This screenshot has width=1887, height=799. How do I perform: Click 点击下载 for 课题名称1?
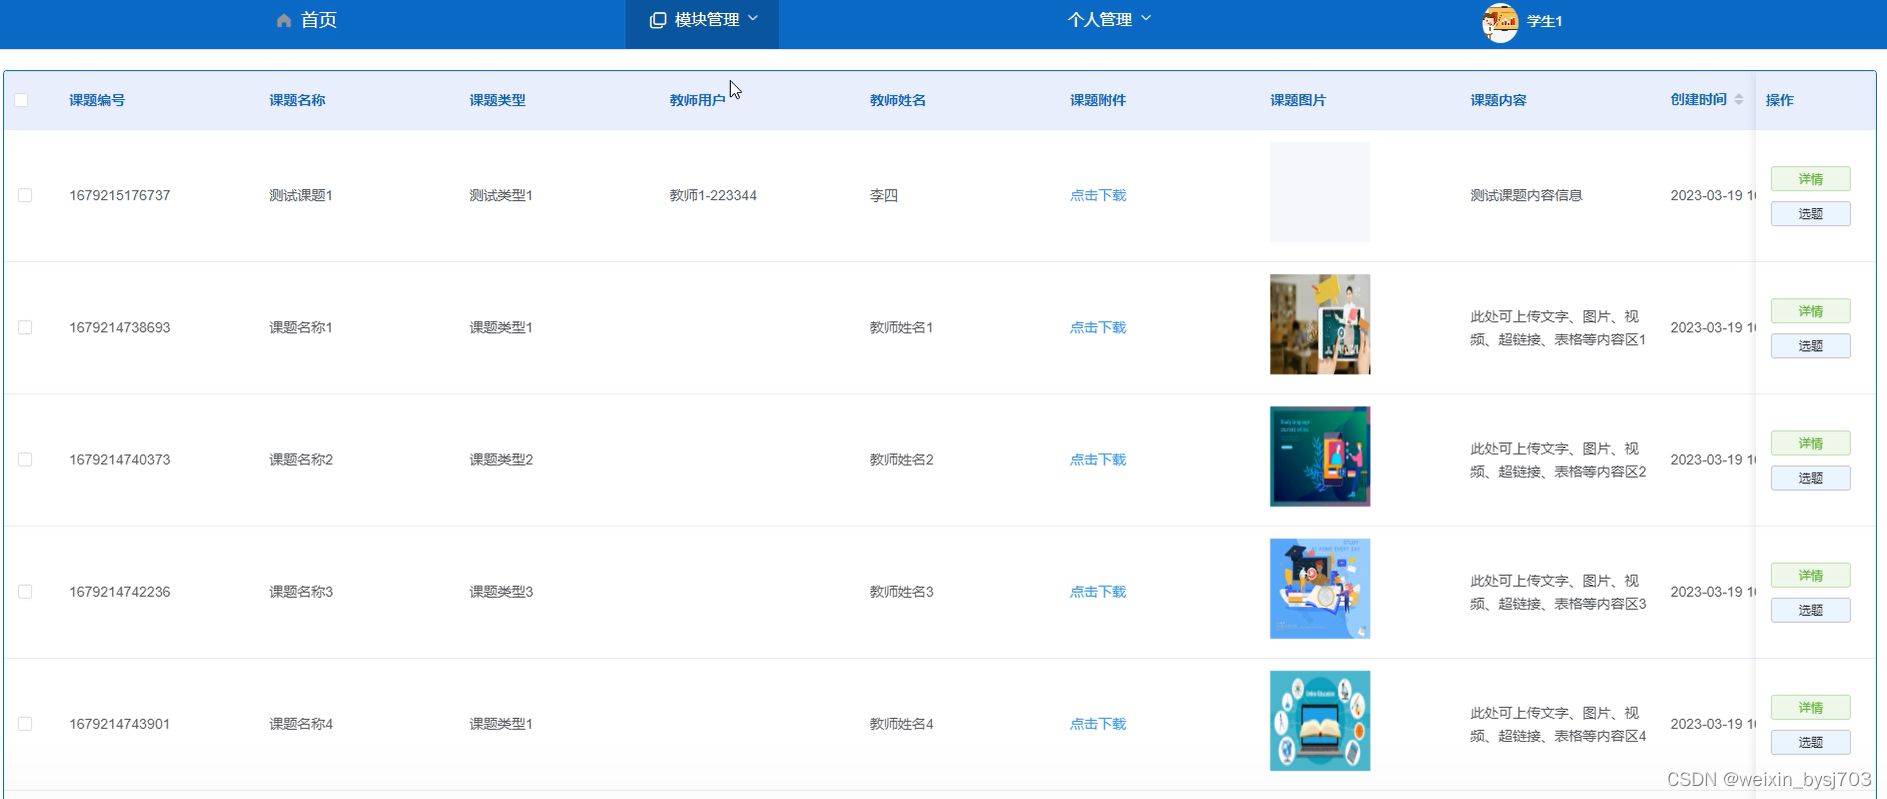click(x=1098, y=327)
